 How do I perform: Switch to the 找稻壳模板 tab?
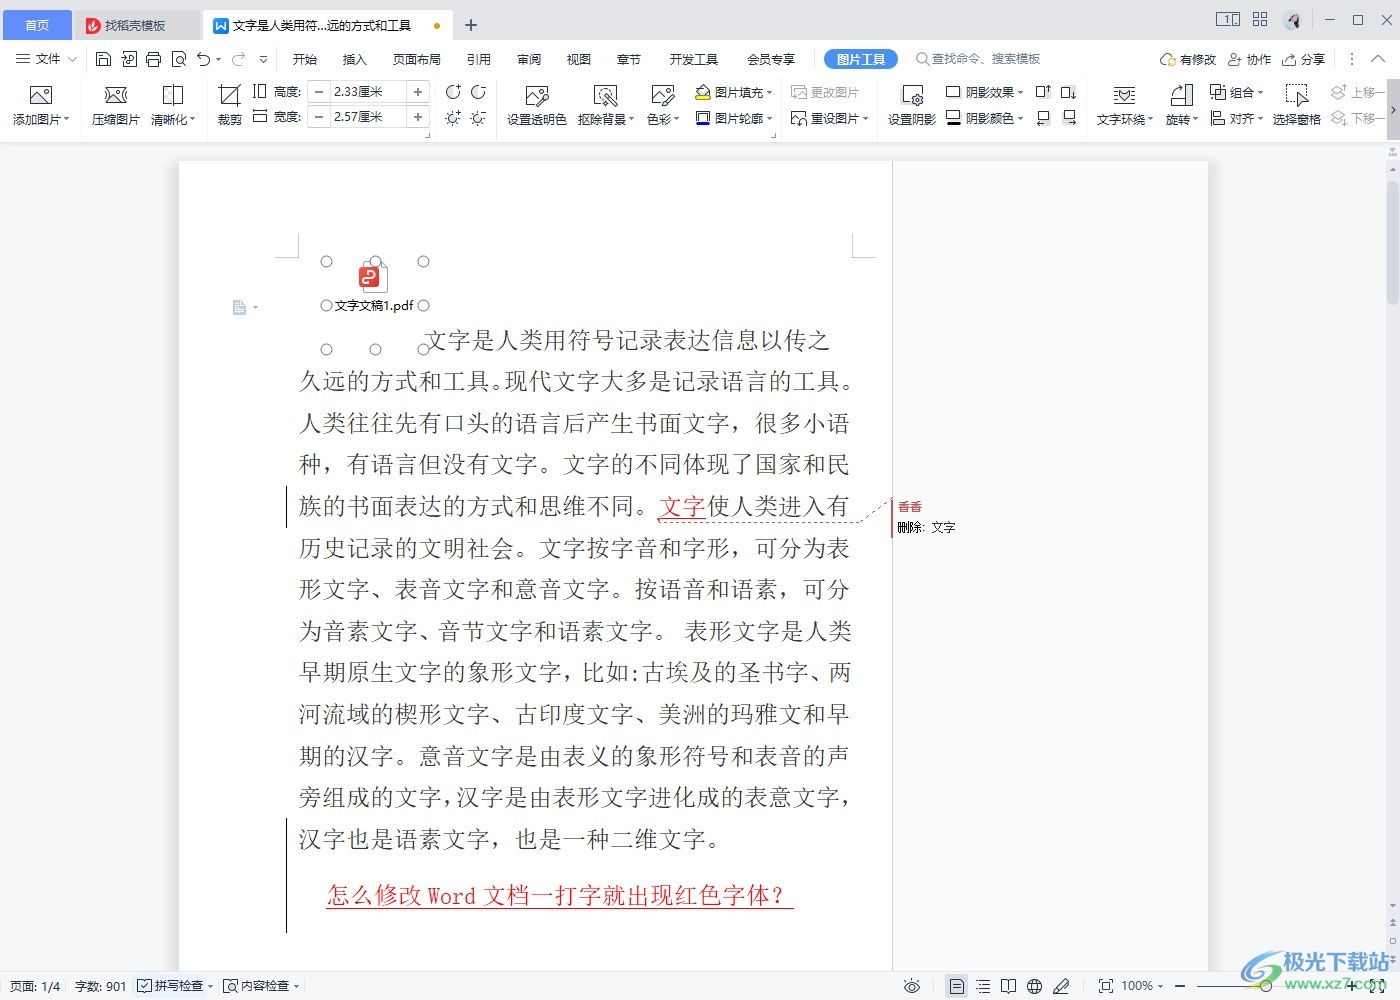[x=136, y=25]
